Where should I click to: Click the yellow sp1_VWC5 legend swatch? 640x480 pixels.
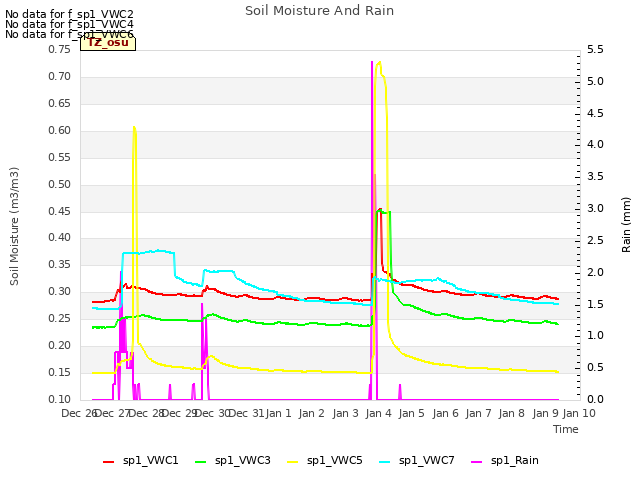coord(292,462)
